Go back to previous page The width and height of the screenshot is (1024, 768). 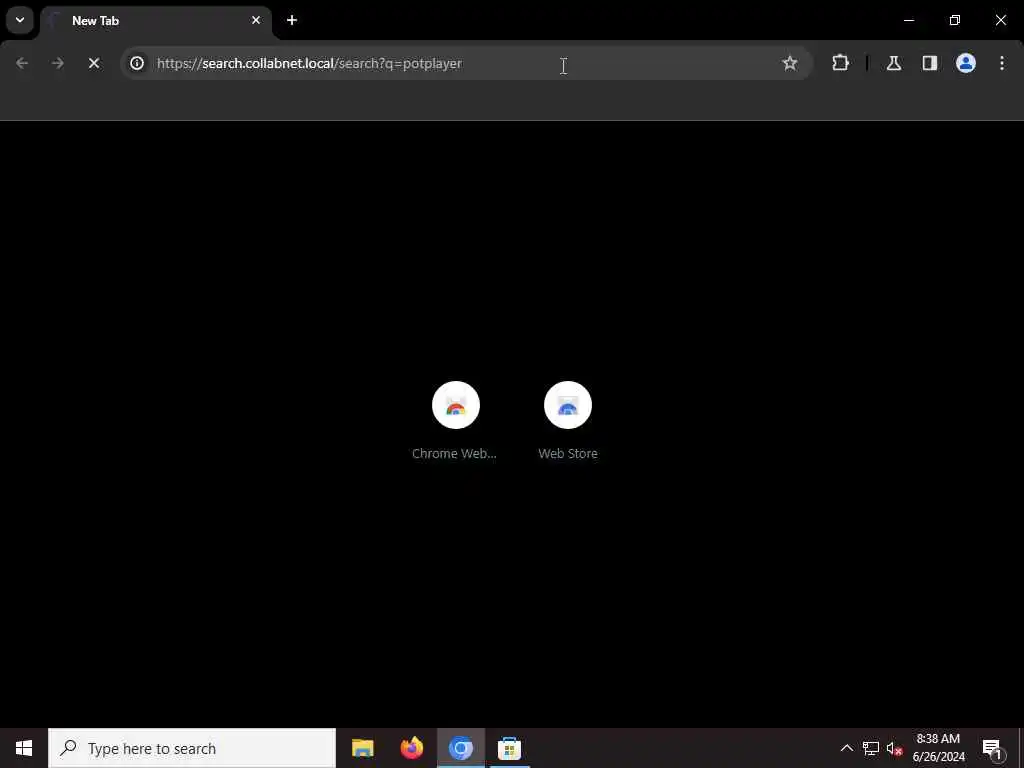pyautogui.click(x=22, y=63)
